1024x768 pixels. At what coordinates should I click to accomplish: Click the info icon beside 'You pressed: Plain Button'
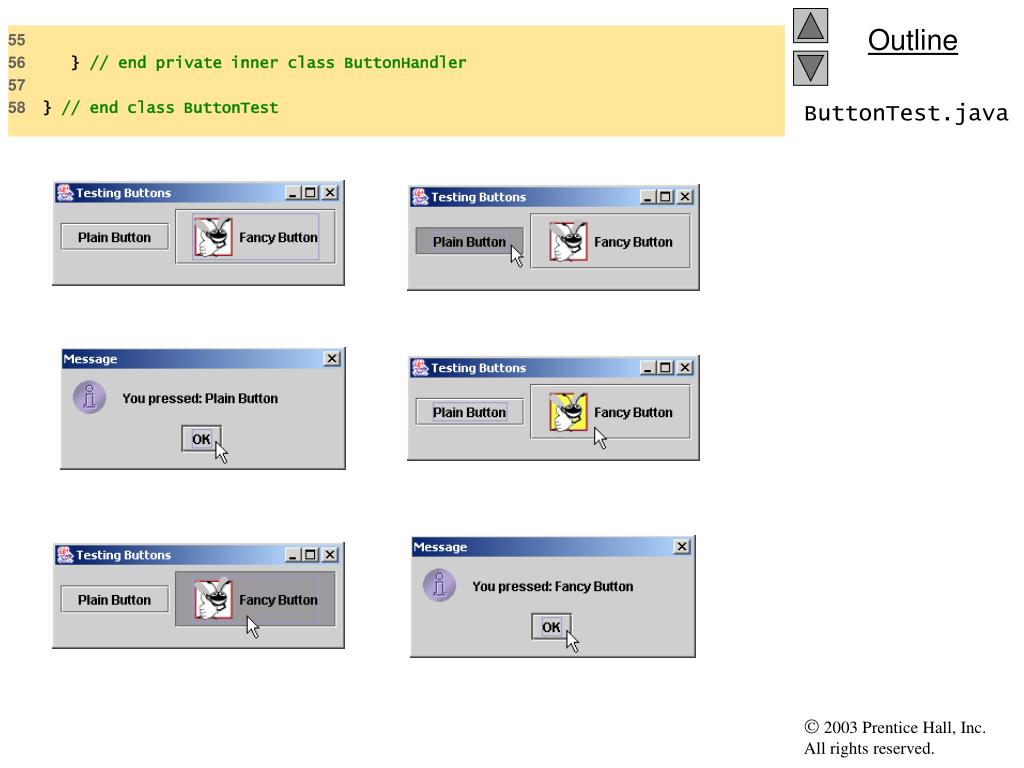[x=89, y=397]
